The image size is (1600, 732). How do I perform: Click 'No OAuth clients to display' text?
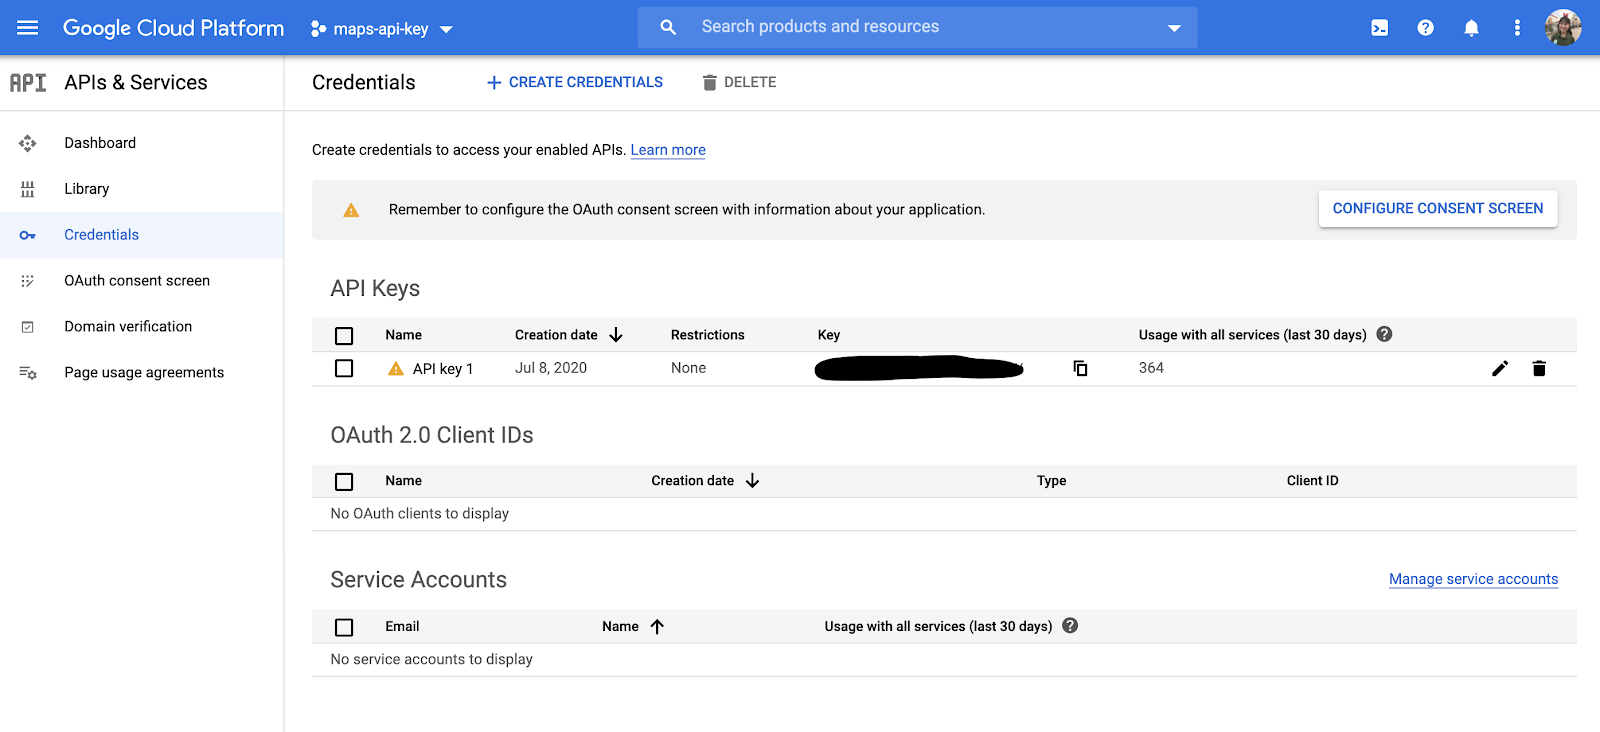420,514
